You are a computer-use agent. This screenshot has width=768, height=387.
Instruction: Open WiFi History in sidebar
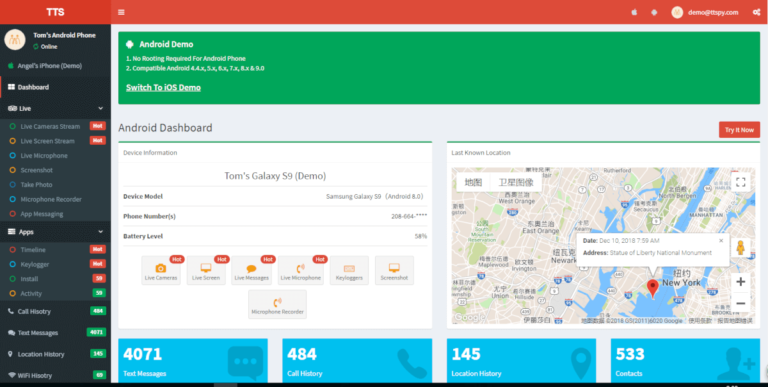55,375
